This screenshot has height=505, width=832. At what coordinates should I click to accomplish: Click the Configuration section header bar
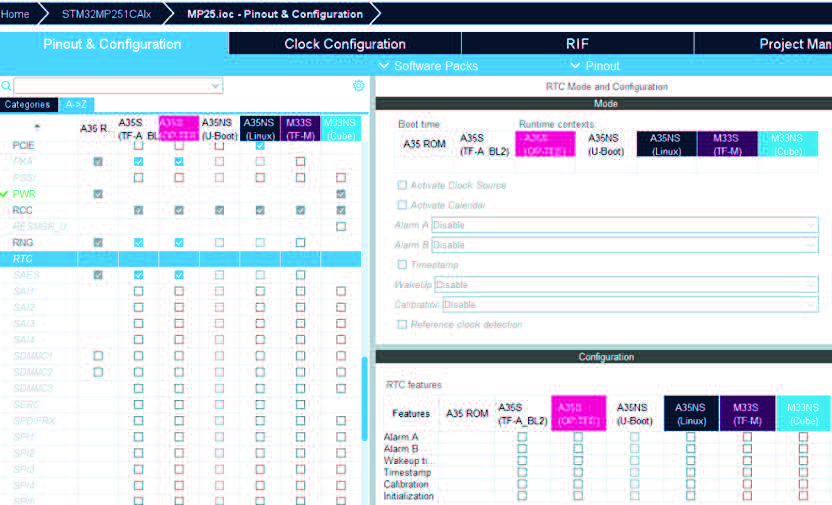click(x=604, y=357)
